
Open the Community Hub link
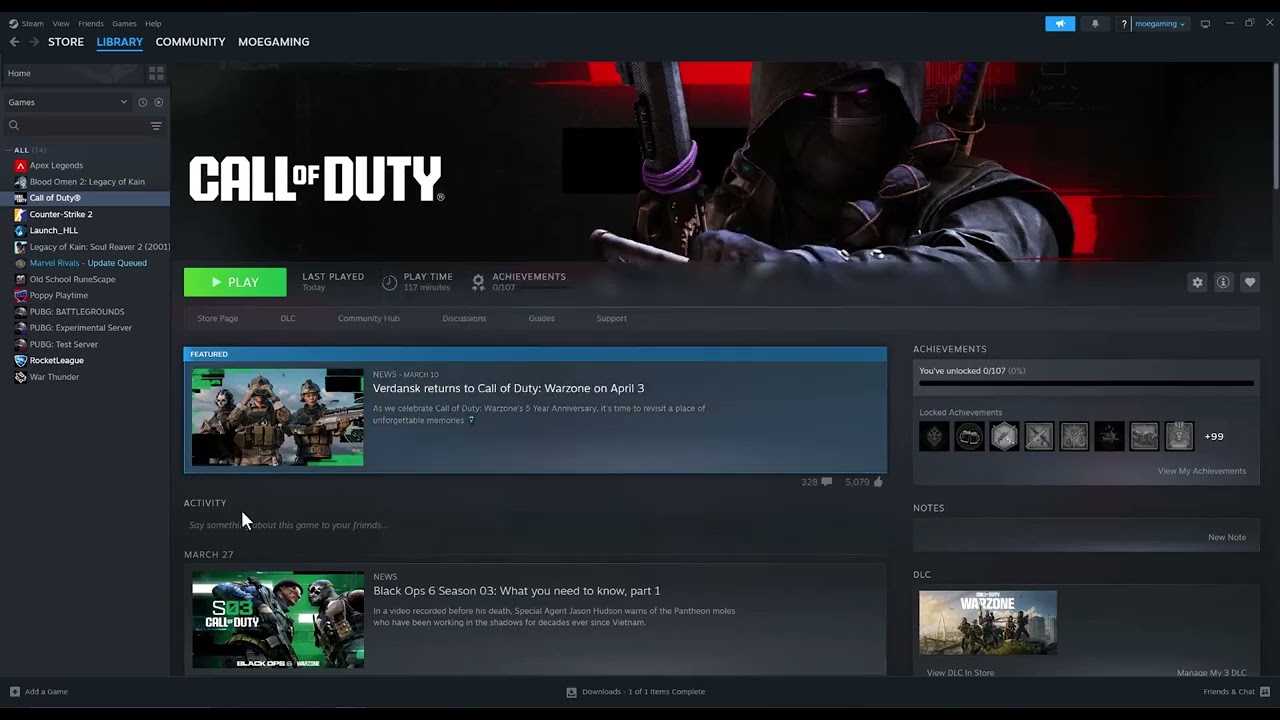[x=369, y=319]
